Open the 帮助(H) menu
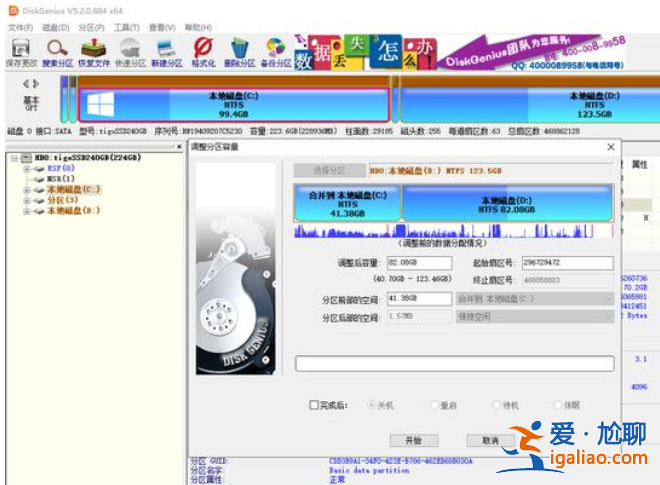This screenshot has width=660, height=485. (x=198, y=27)
